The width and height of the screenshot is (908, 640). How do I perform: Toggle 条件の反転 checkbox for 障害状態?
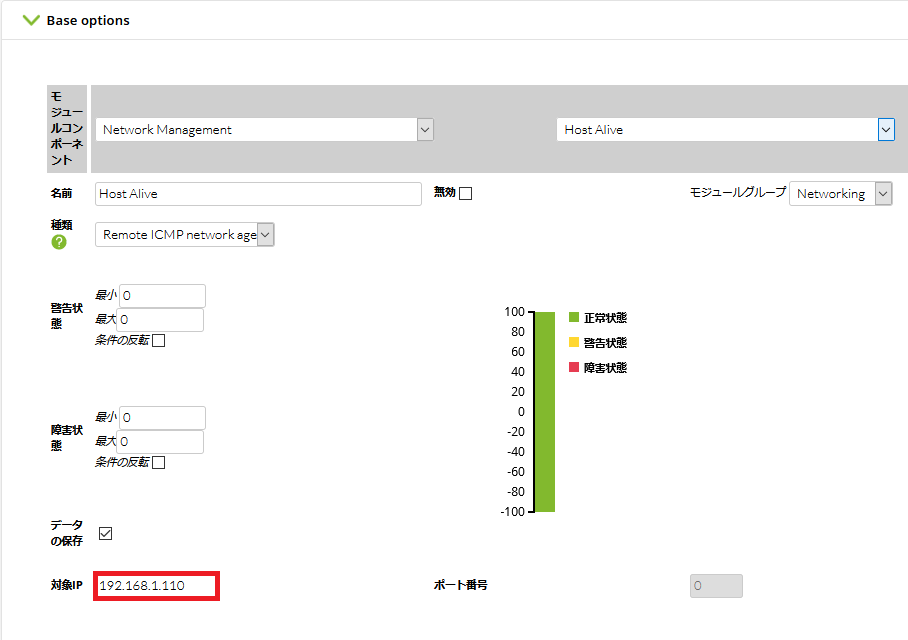click(159, 462)
